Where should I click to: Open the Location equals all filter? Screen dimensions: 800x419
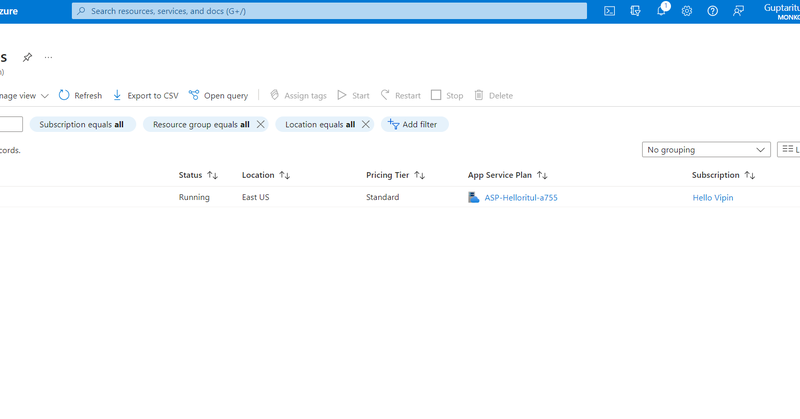pyautogui.click(x=320, y=125)
